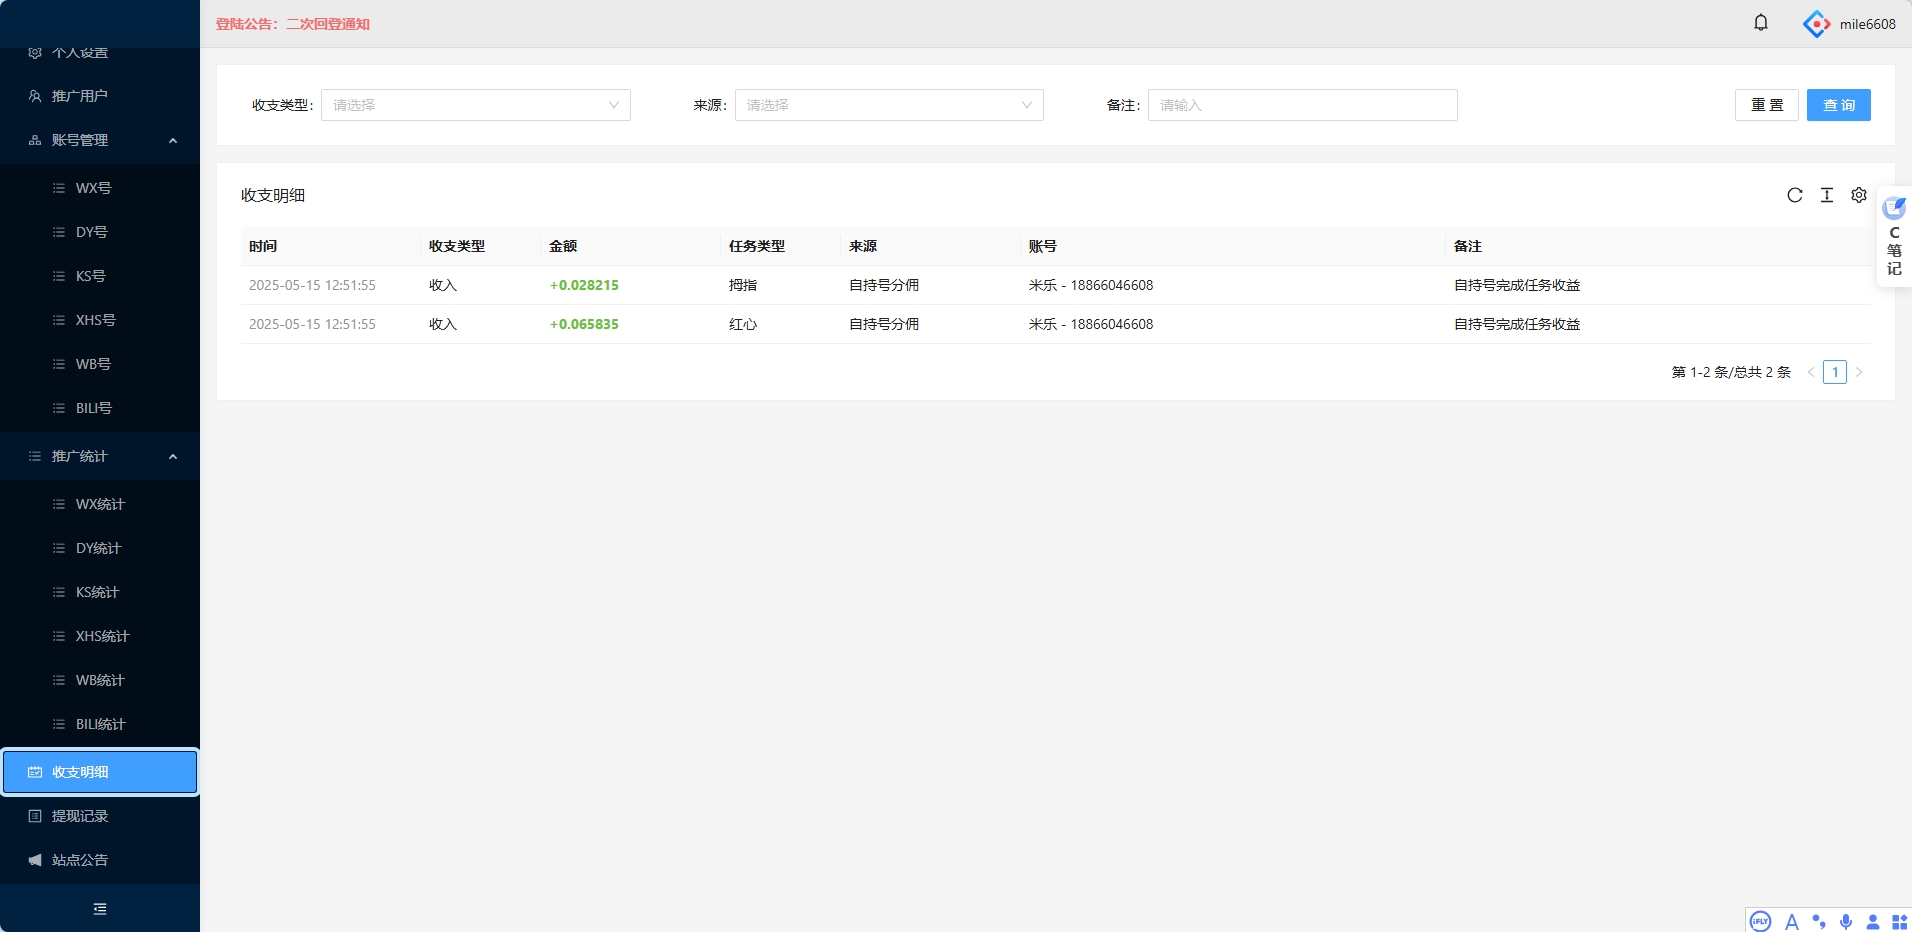Select XHS号 under account management
This screenshot has height=932, width=1912.
tap(96, 320)
